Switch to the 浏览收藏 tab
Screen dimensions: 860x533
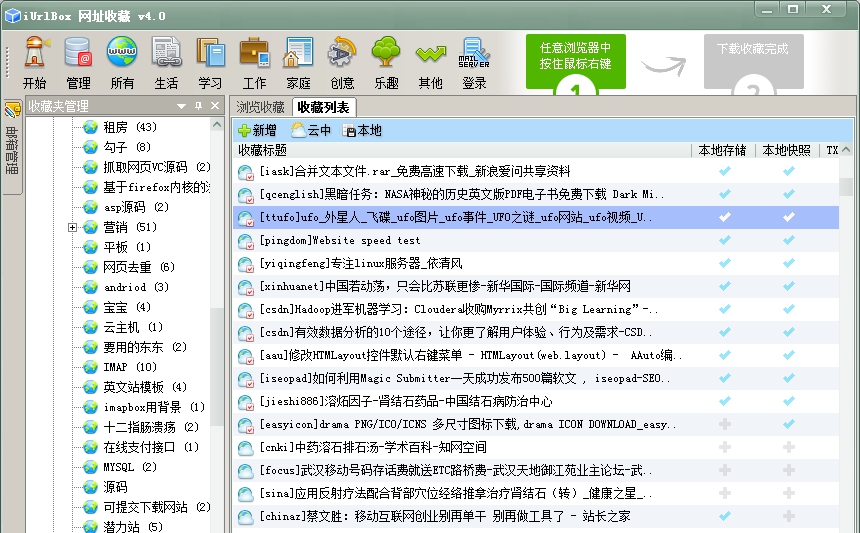pos(261,107)
